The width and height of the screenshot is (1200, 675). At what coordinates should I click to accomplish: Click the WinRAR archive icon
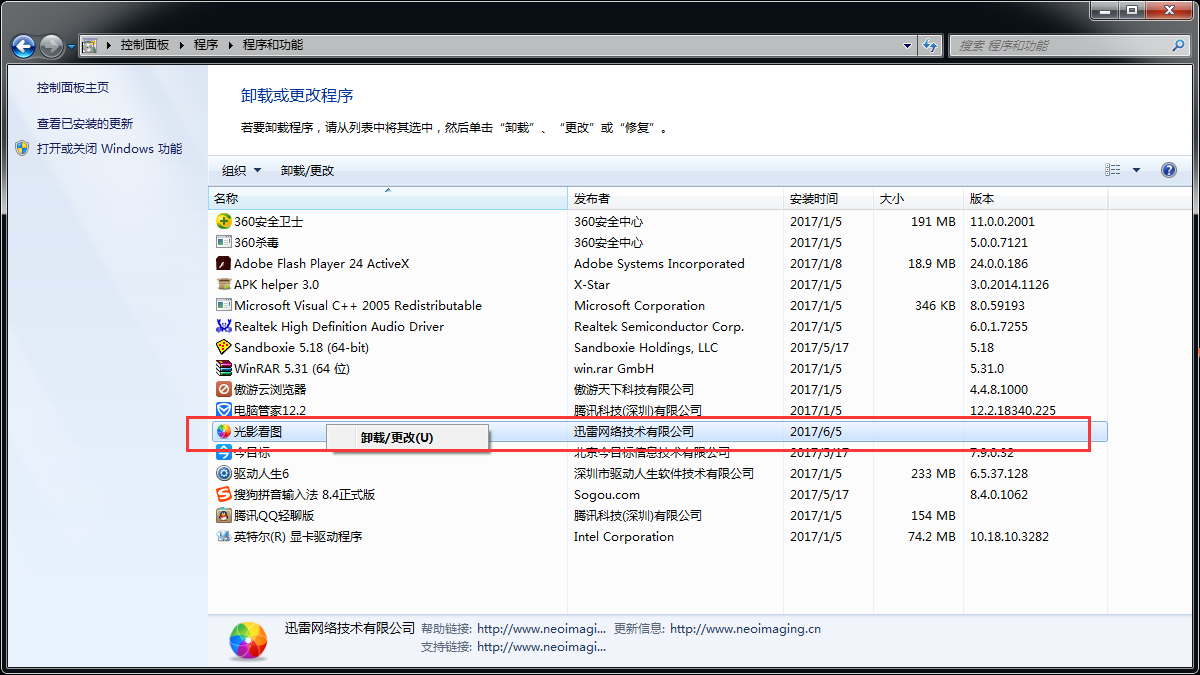point(222,368)
